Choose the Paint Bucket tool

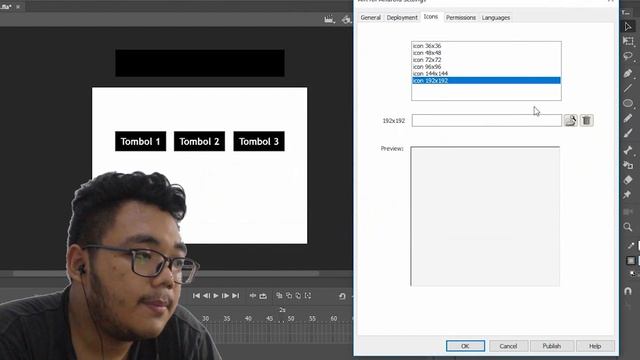pos(628,165)
